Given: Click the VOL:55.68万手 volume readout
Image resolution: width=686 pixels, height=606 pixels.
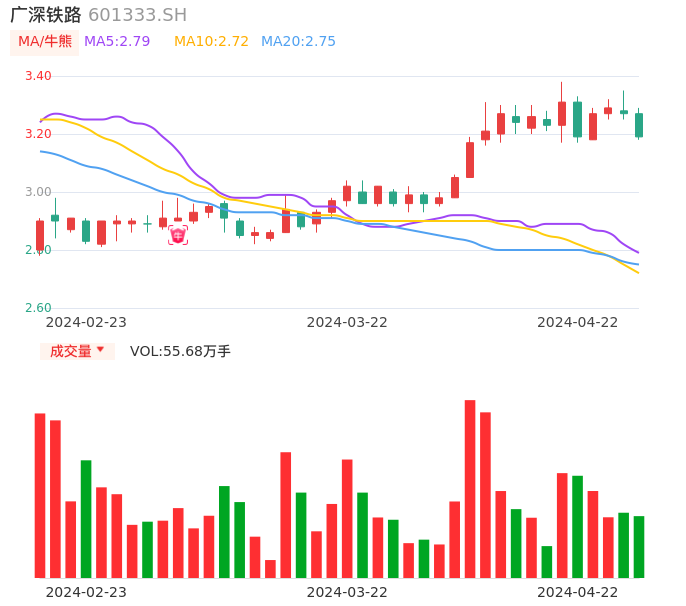Looking at the screenshot, I should pos(180,351).
